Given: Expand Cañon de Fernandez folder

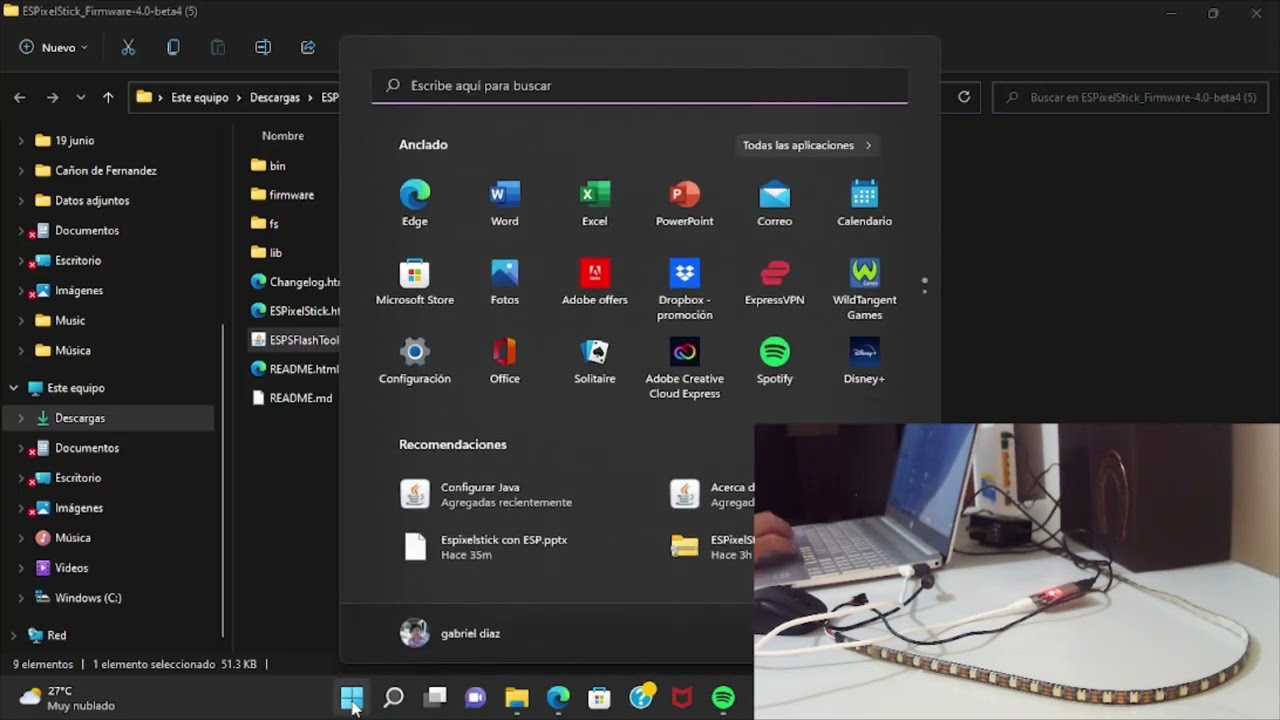Looking at the screenshot, I should tap(21, 171).
